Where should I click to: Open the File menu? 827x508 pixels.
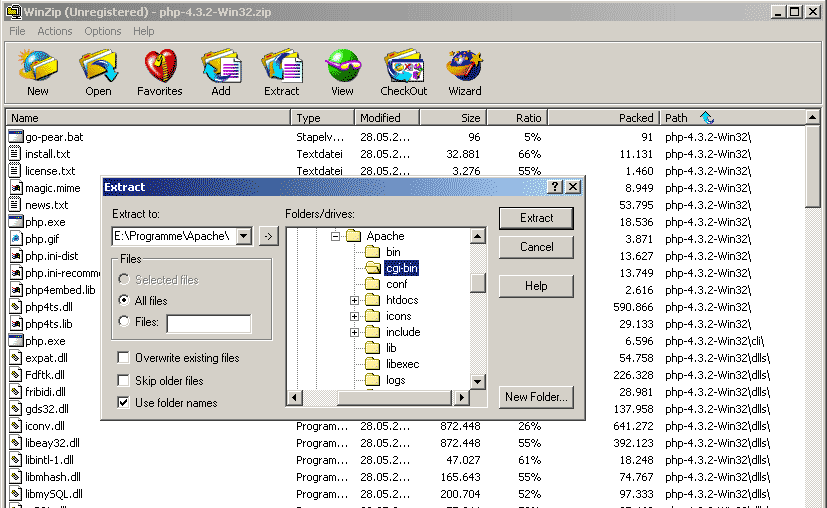click(17, 31)
